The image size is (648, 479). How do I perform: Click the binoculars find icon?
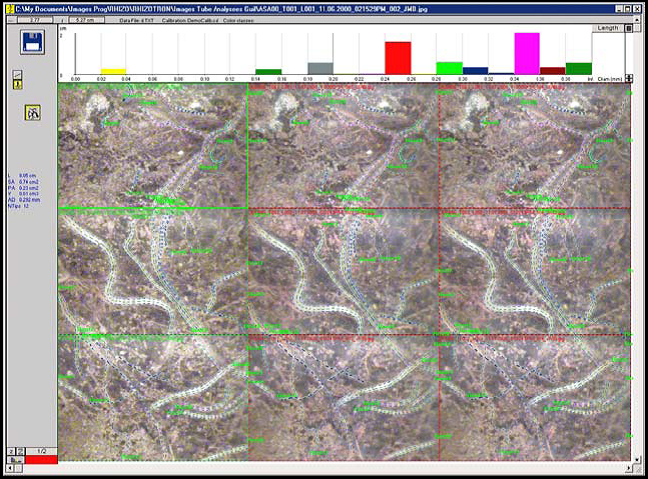31,113
